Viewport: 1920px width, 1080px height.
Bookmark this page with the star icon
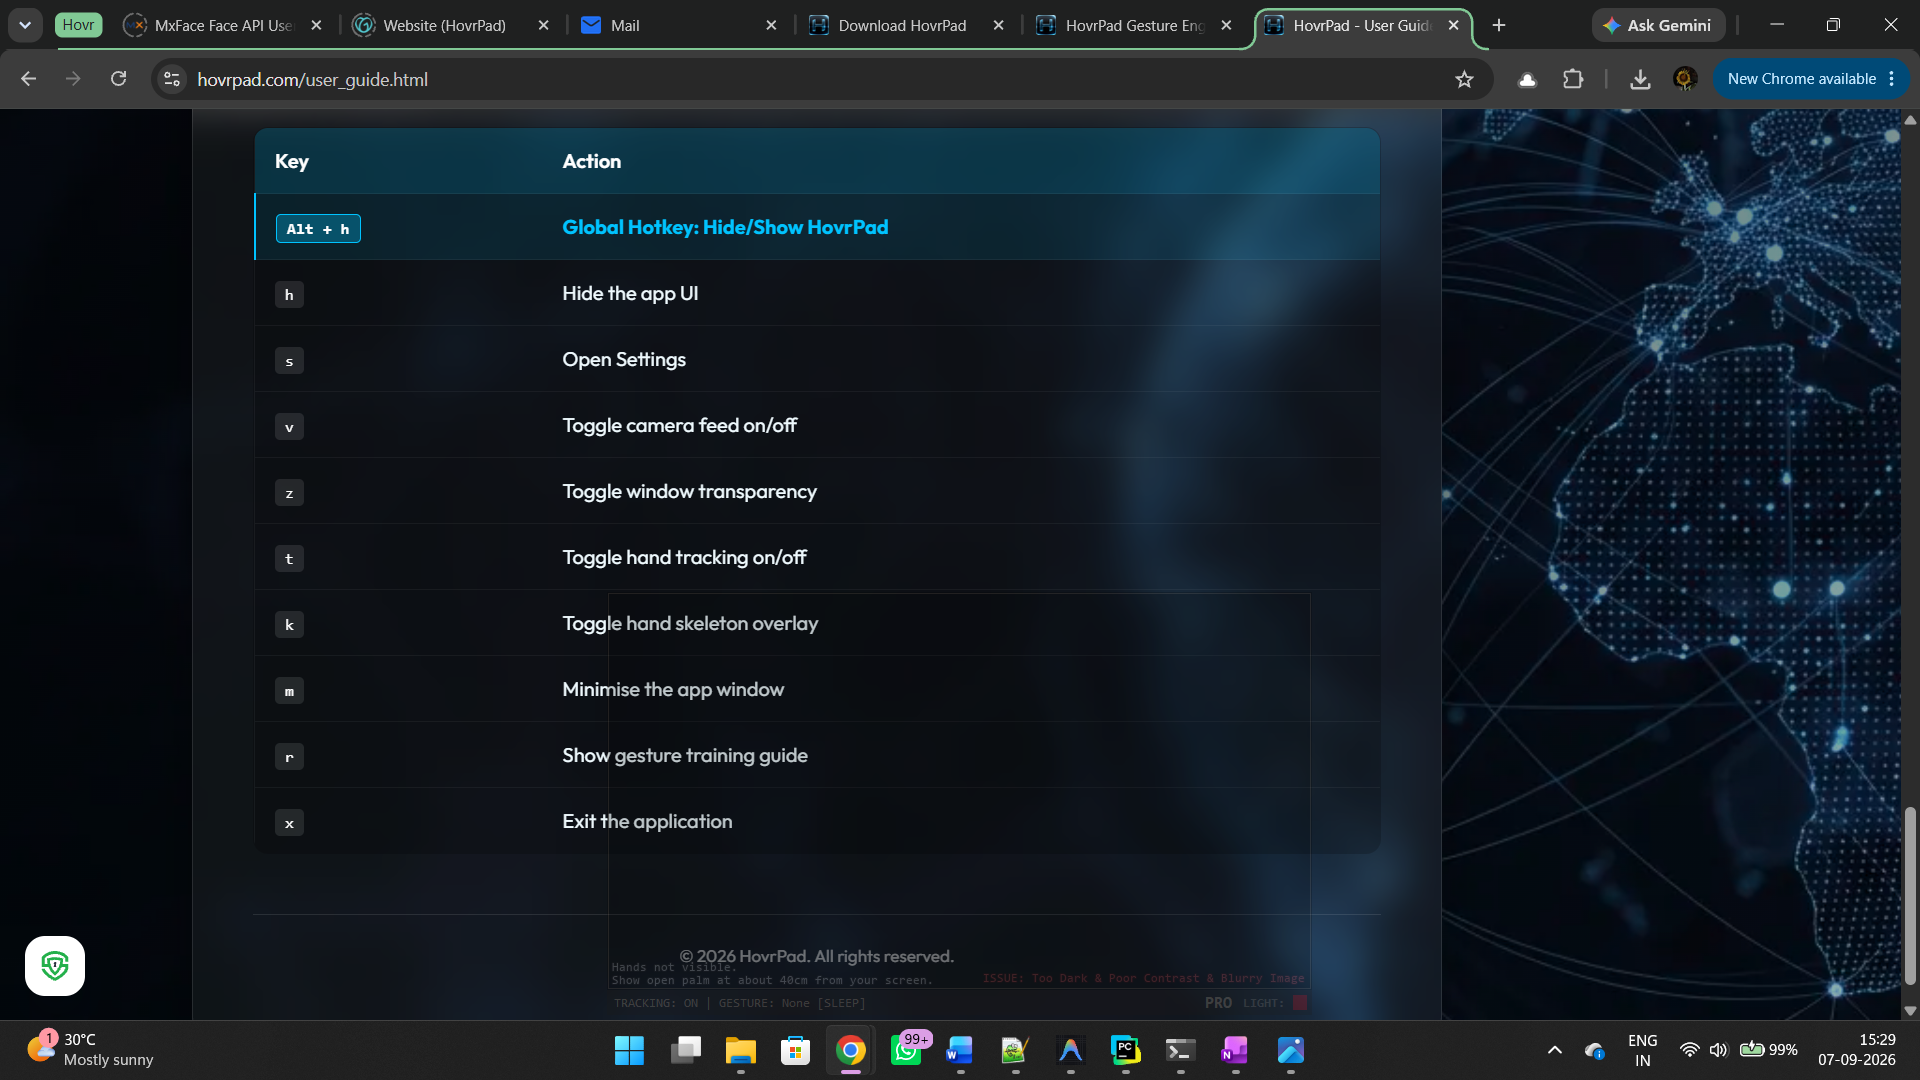(x=1464, y=79)
